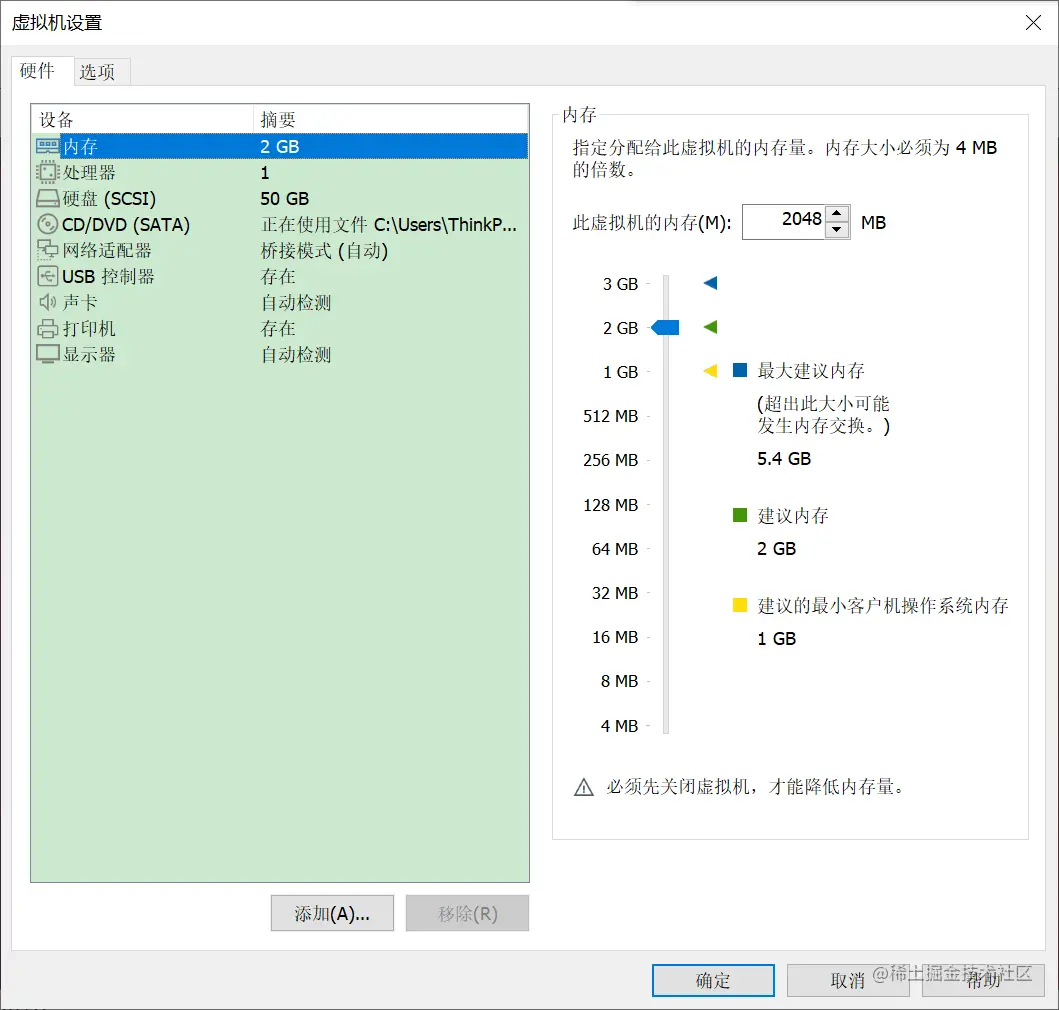The image size is (1059, 1010).
Task: Click the 32 MB scale label
Action: click(615, 593)
